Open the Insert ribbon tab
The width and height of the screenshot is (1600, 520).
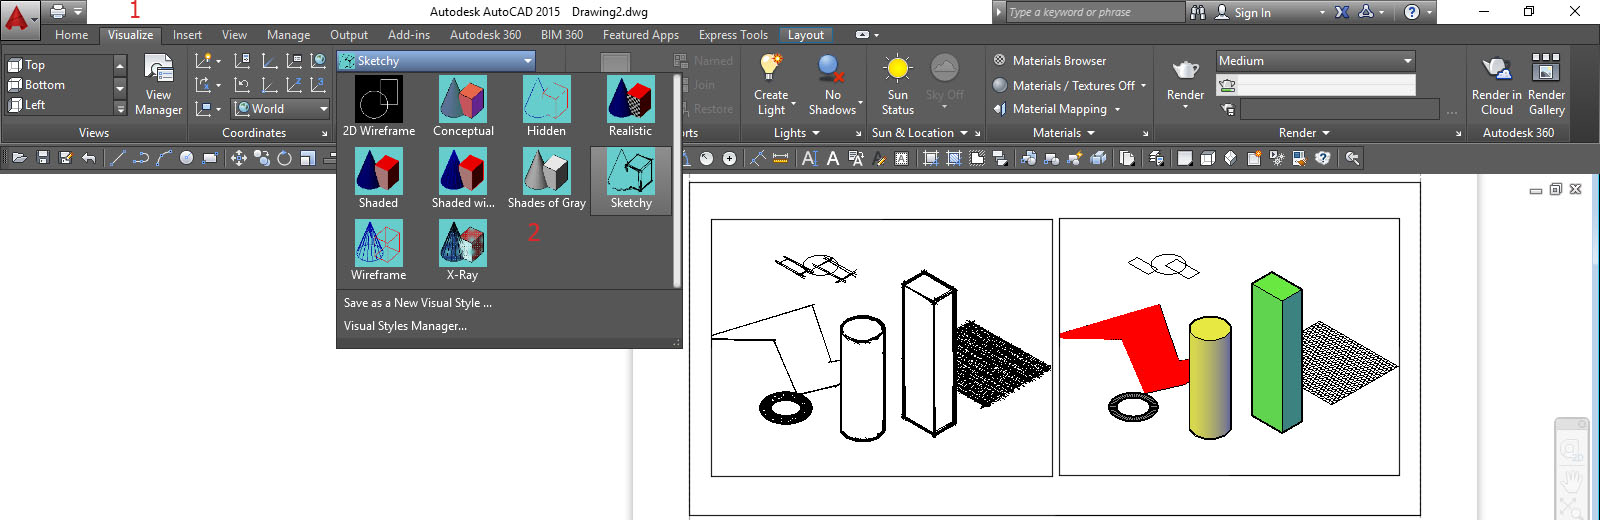(187, 35)
